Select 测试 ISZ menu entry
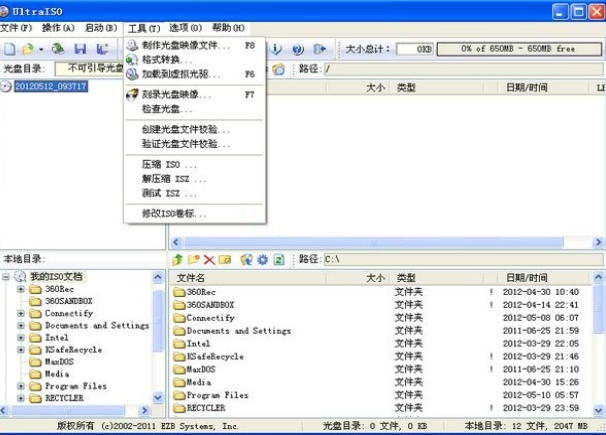This screenshot has height=435, width=606. coord(194,193)
